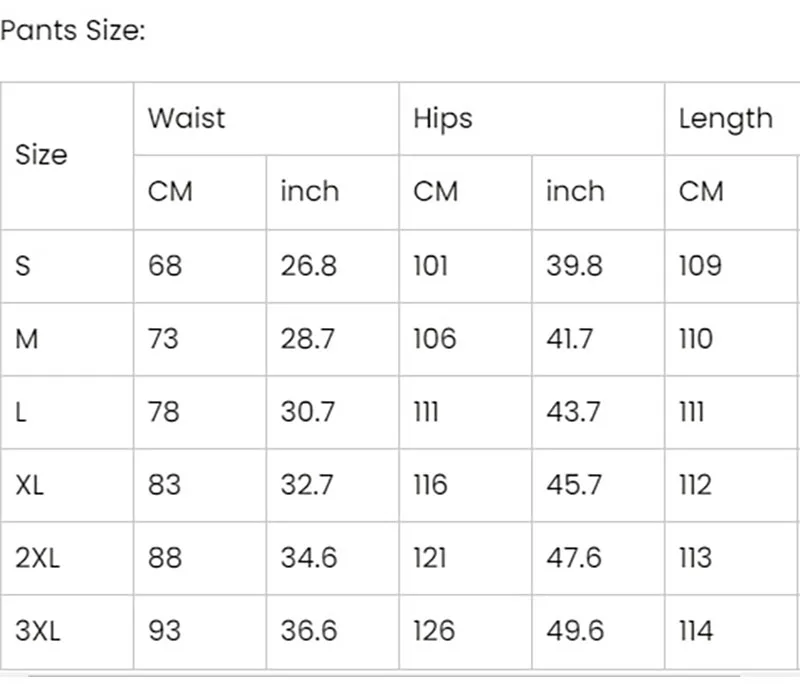800x687 pixels.
Task: Click waist value 68 for size S
Action: click(199, 266)
